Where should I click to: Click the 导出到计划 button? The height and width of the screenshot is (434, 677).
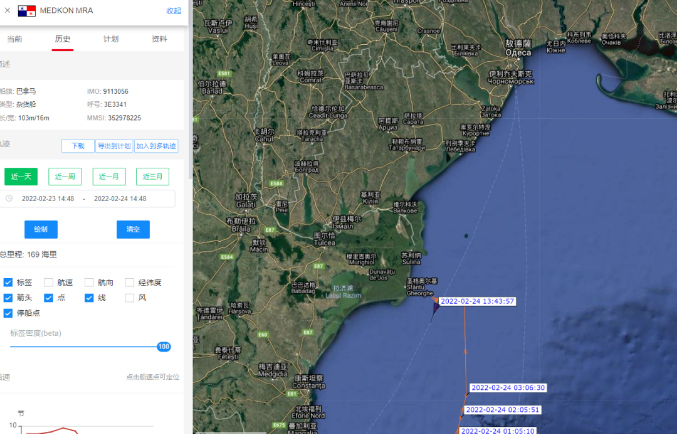pyautogui.click(x=114, y=146)
